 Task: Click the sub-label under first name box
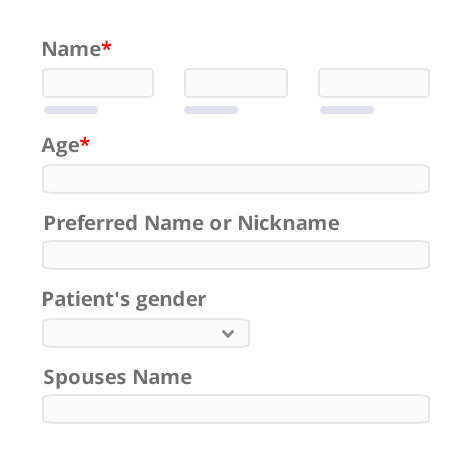(71, 110)
